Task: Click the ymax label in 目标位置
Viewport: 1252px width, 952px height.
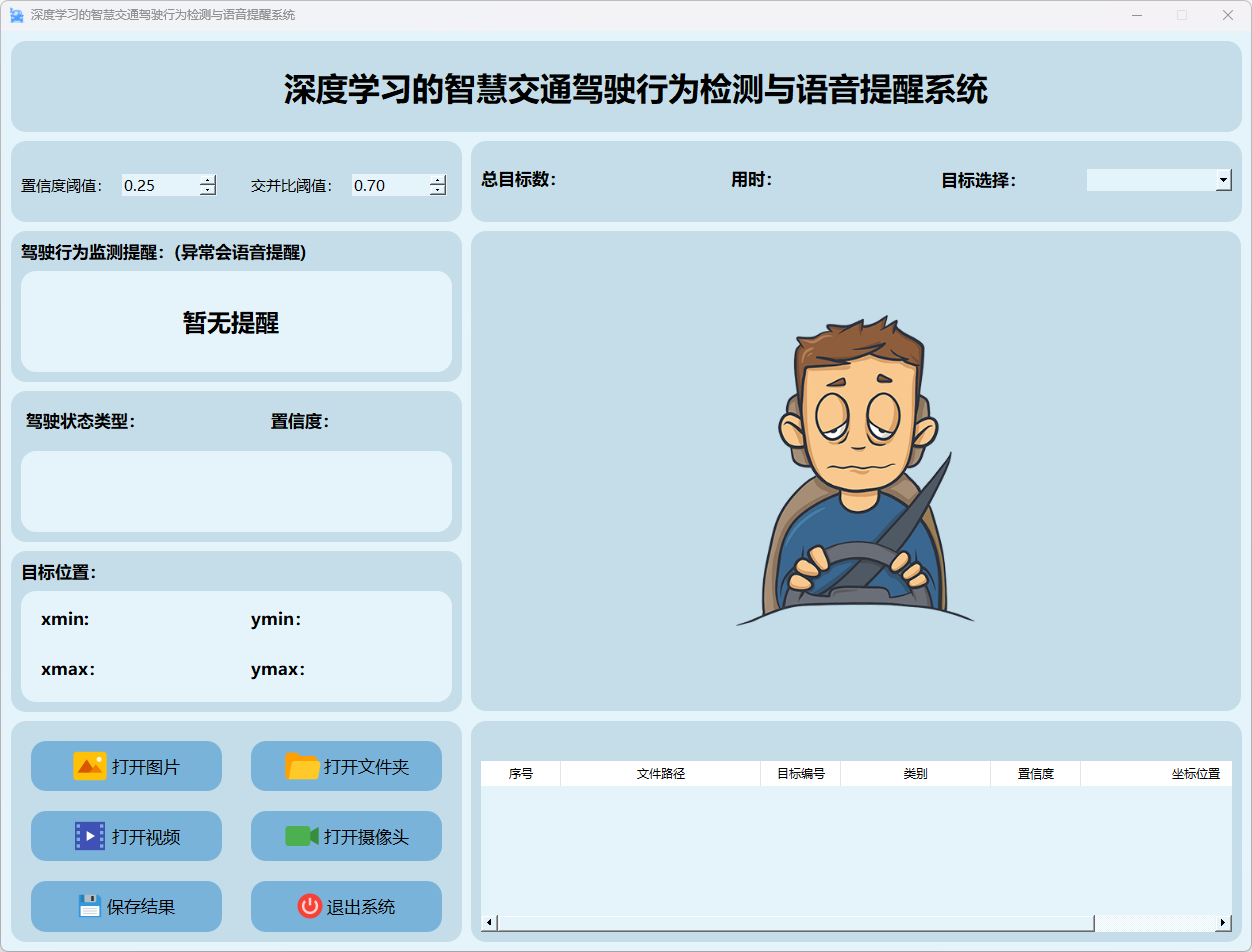Action: [279, 670]
